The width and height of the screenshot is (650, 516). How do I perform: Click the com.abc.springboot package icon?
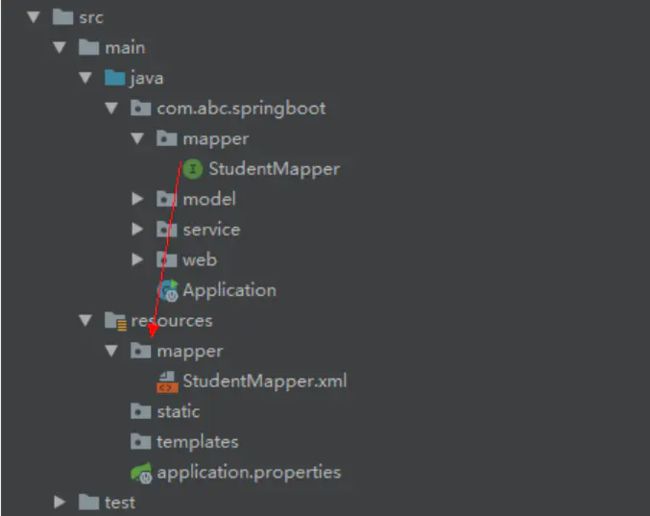[x=141, y=108]
